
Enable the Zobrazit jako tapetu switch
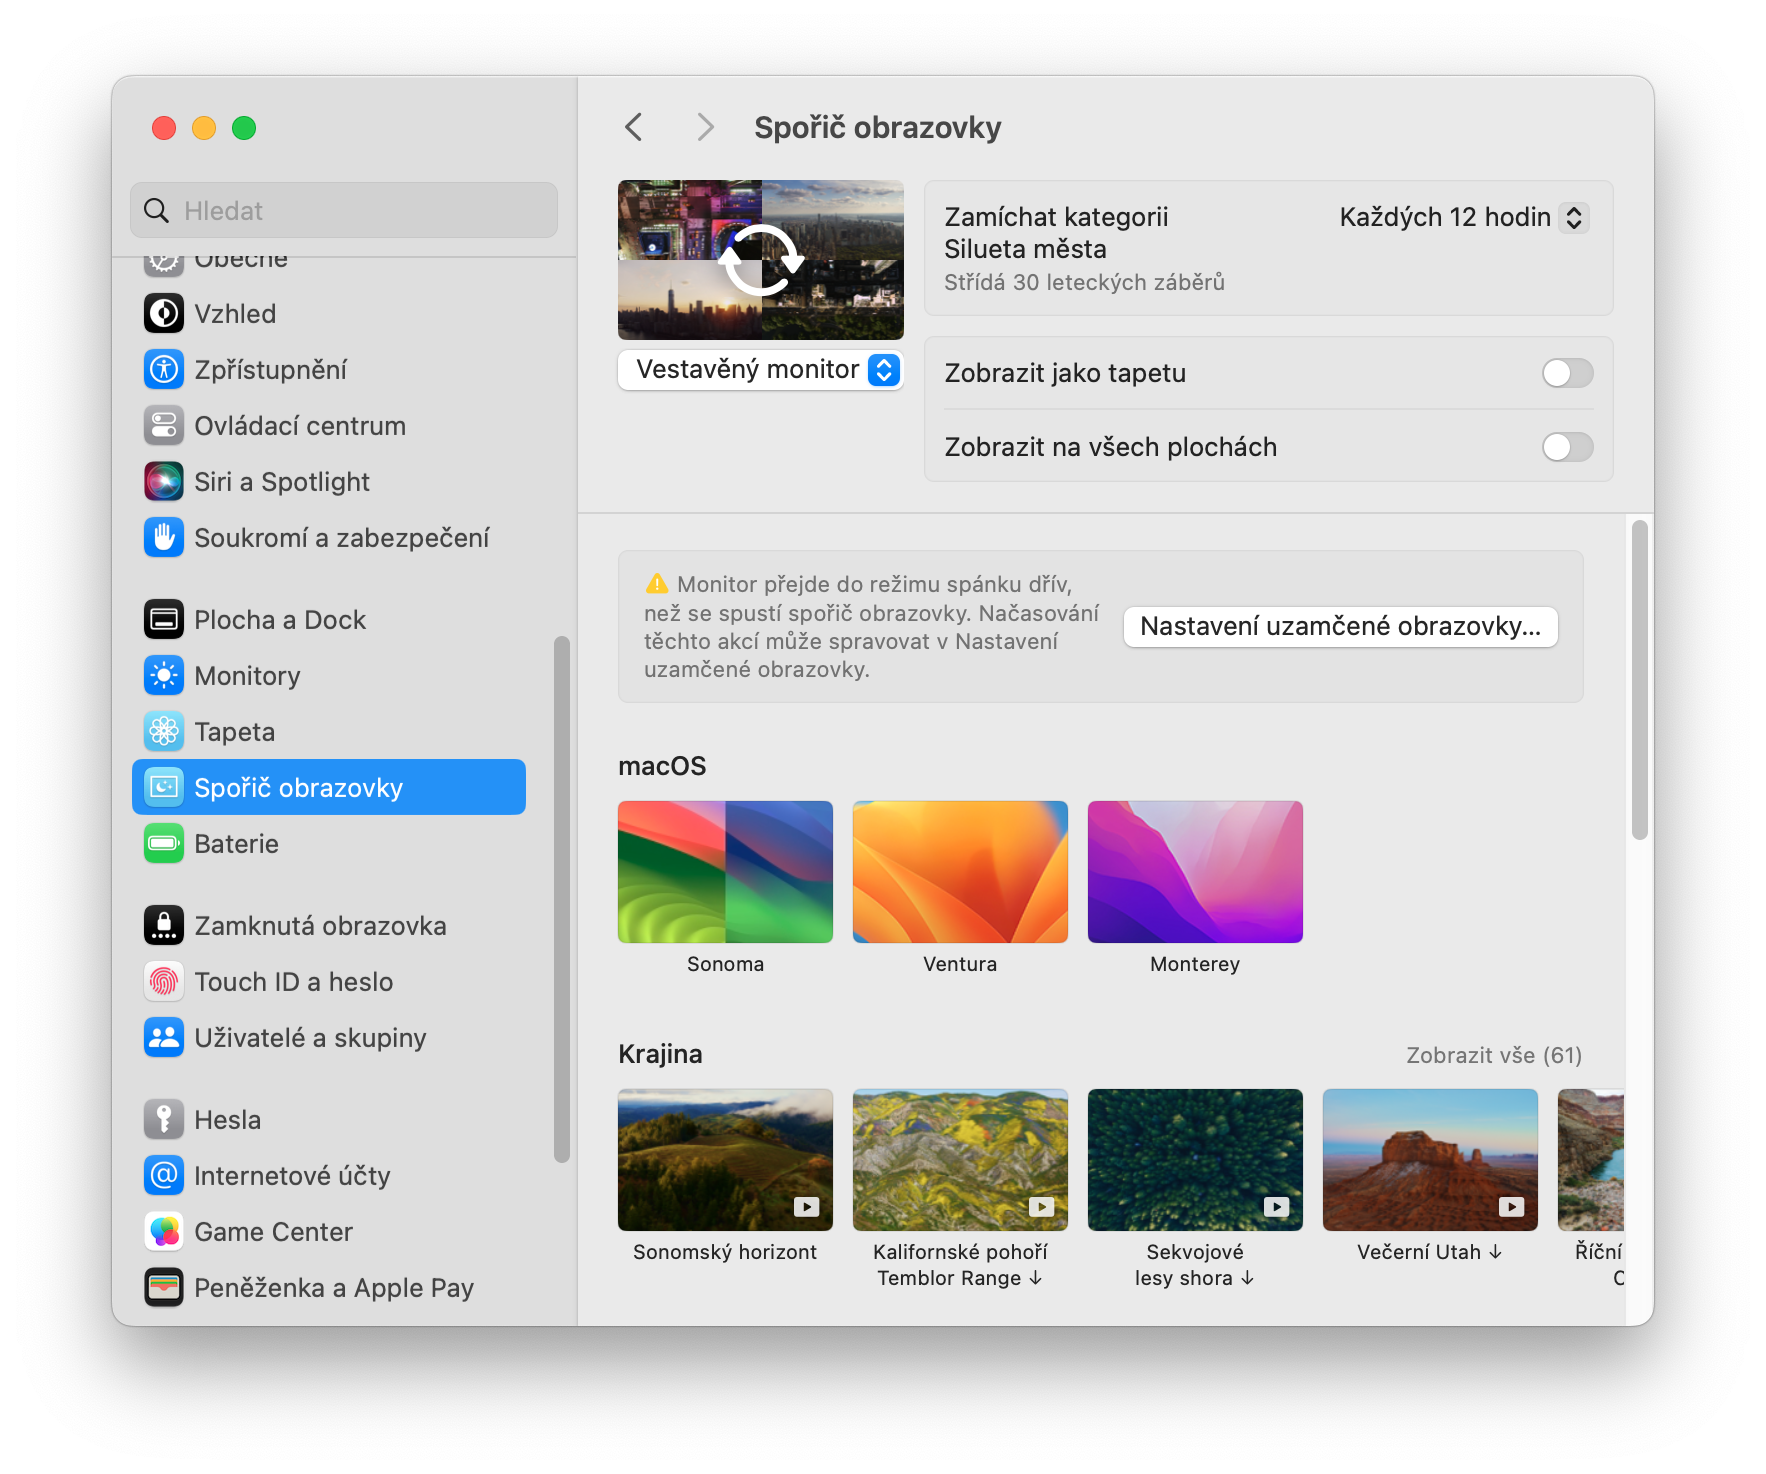click(1566, 373)
